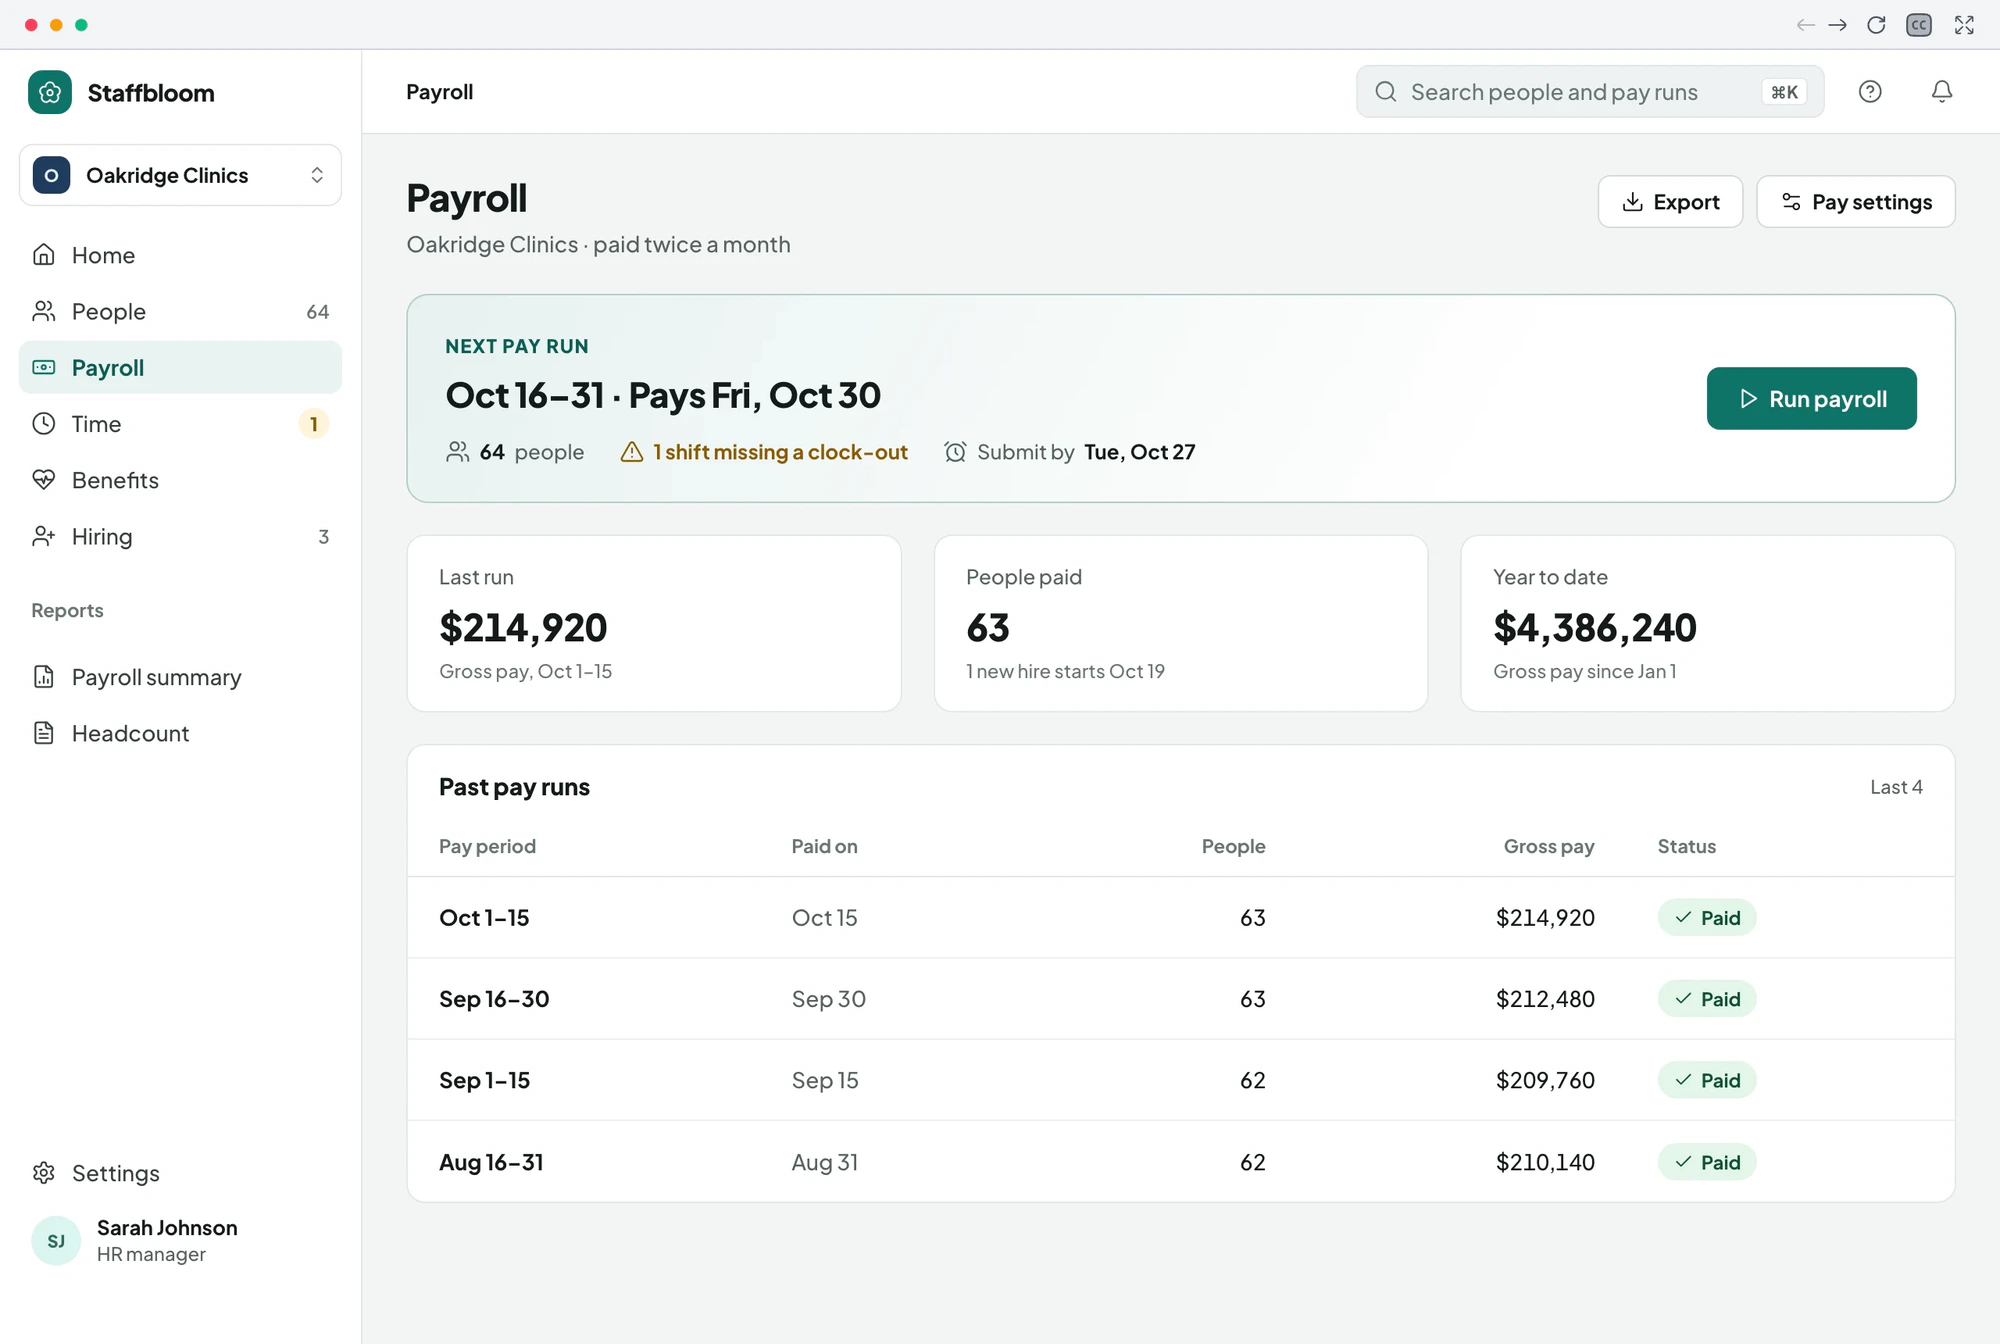The width and height of the screenshot is (2000, 1344).
Task: Go to Home in sidebar
Action: 180,255
